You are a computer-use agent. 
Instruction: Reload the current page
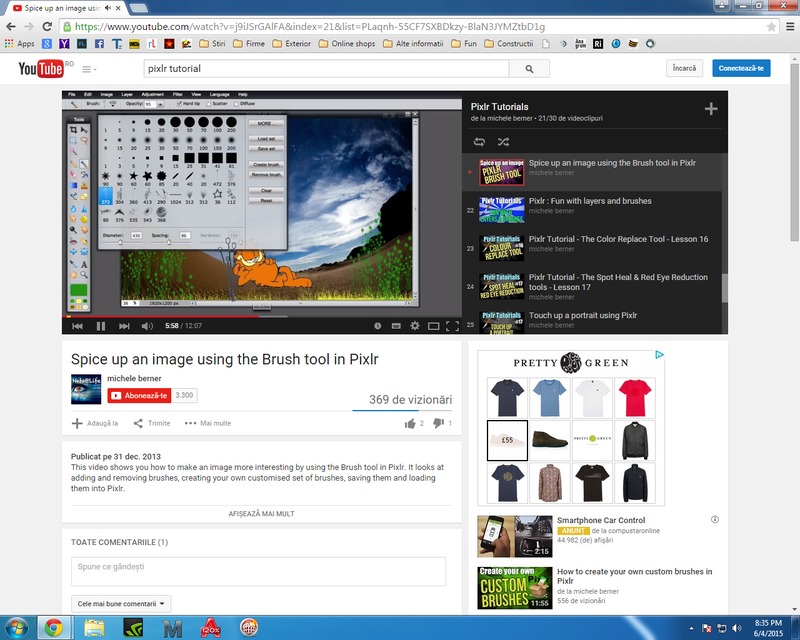[47, 27]
